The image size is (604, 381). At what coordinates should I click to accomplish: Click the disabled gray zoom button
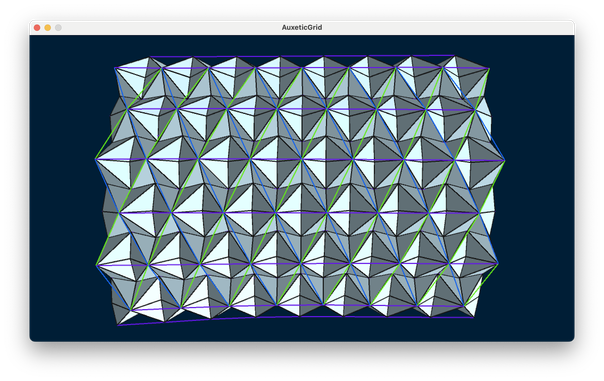click(58, 28)
